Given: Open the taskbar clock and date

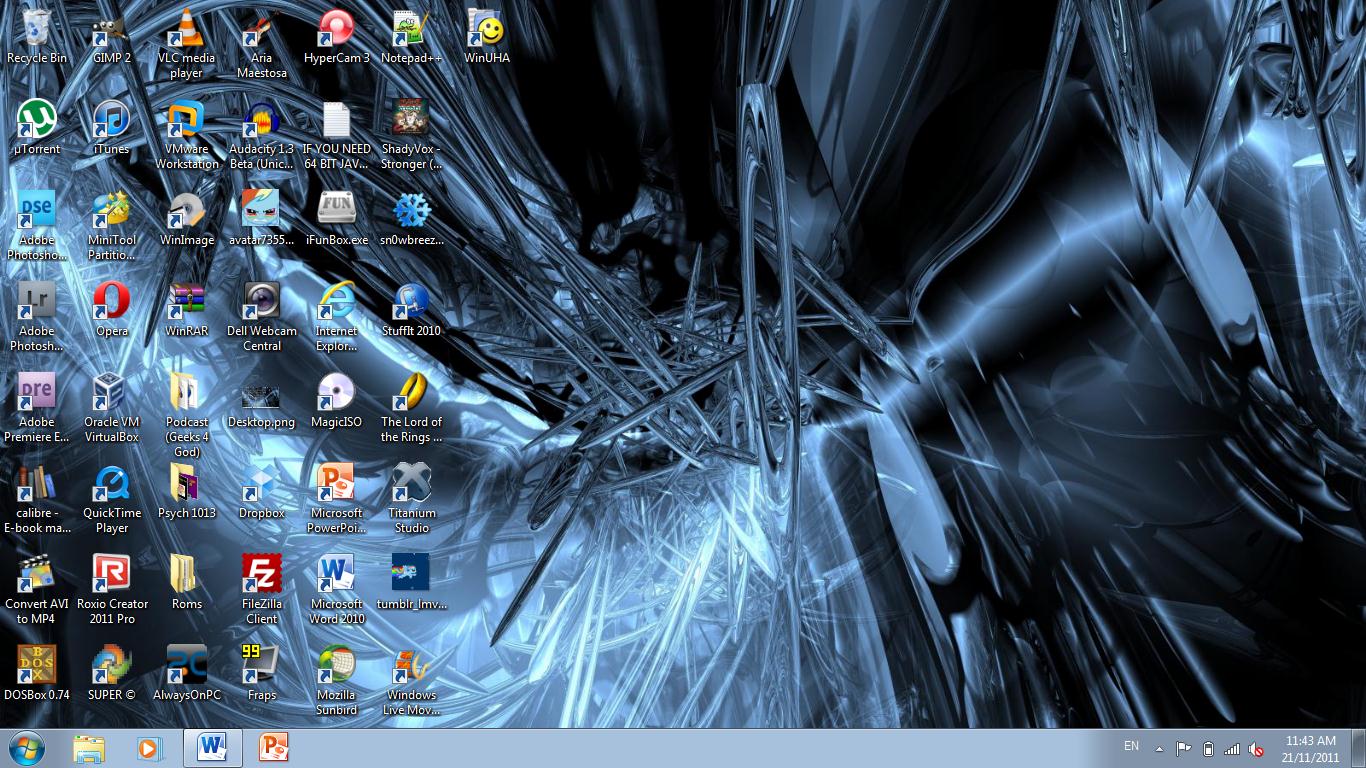Looking at the screenshot, I should [1311, 749].
